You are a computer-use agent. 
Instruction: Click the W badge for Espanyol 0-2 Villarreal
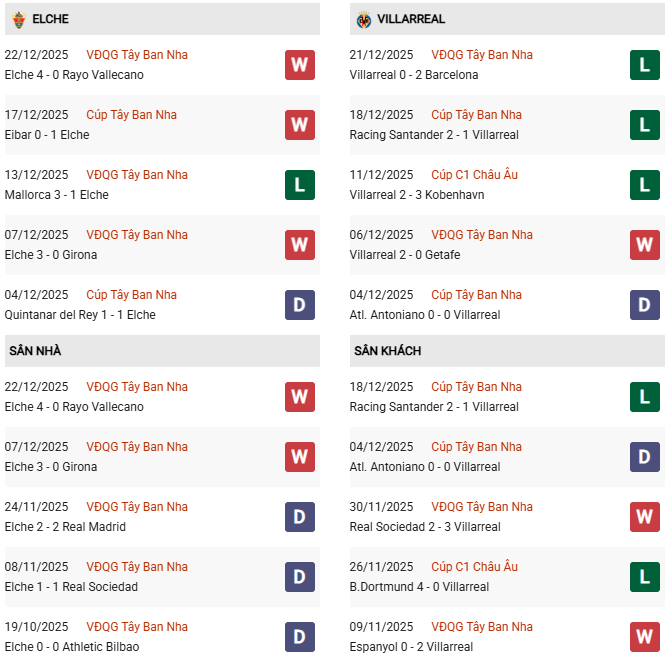[x=644, y=637]
